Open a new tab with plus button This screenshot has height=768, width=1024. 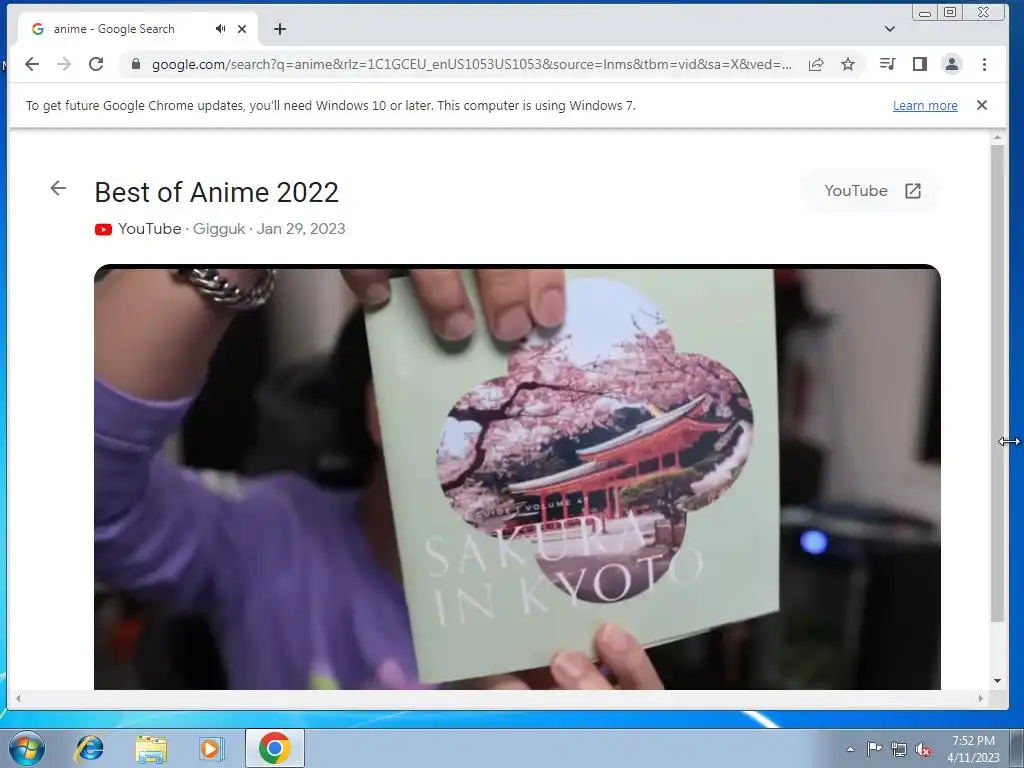[280, 29]
